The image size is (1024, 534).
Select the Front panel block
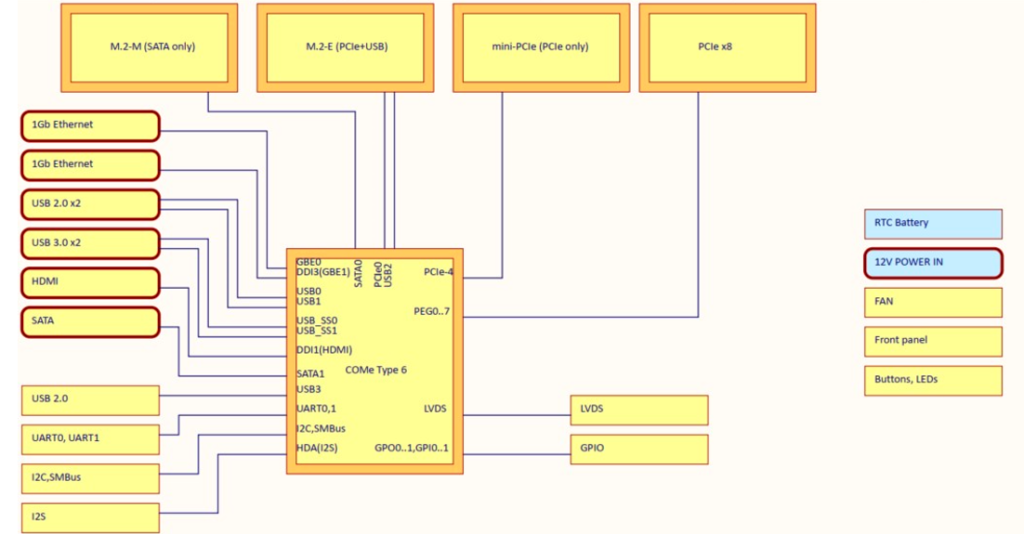(932, 341)
